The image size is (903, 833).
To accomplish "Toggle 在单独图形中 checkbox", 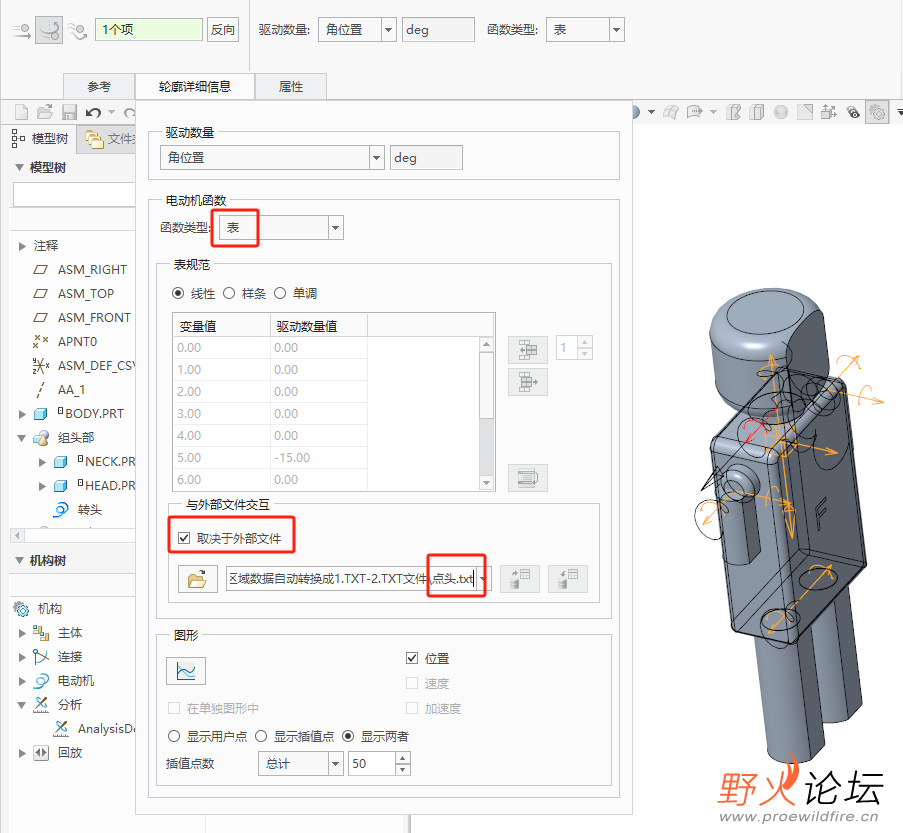I will (x=173, y=707).
